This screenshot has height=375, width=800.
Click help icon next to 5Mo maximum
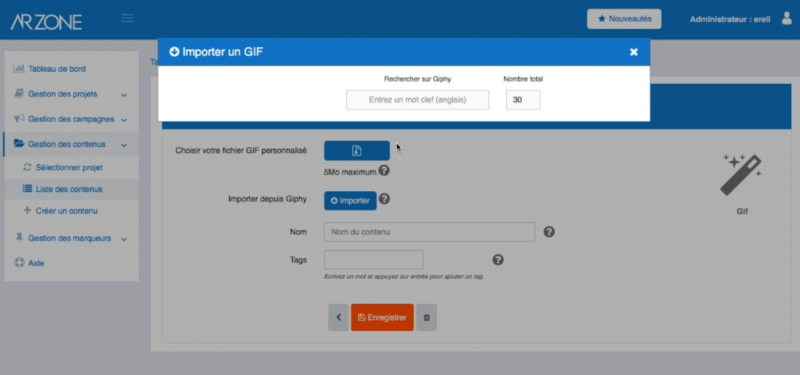point(384,171)
